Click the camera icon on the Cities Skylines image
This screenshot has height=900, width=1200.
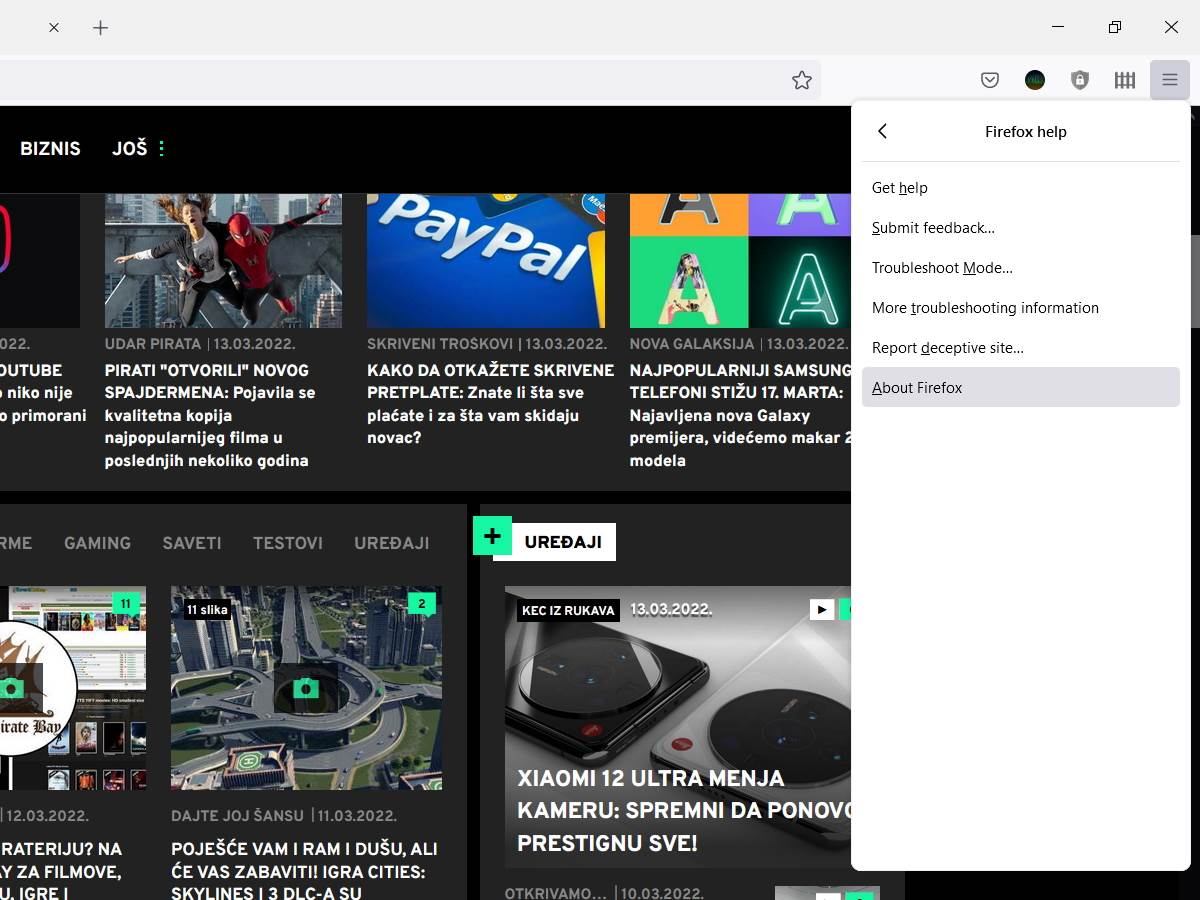[x=306, y=688]
